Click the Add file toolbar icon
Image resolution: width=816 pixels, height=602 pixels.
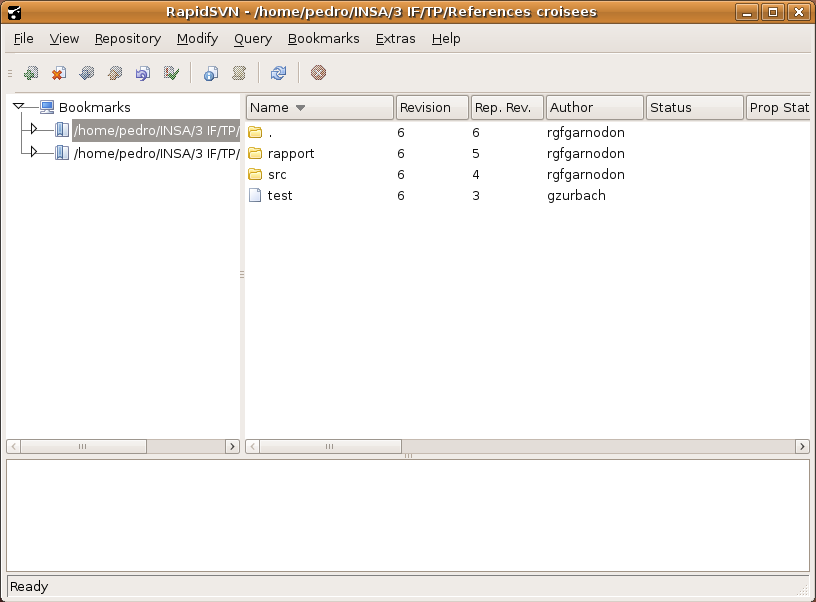31,73
